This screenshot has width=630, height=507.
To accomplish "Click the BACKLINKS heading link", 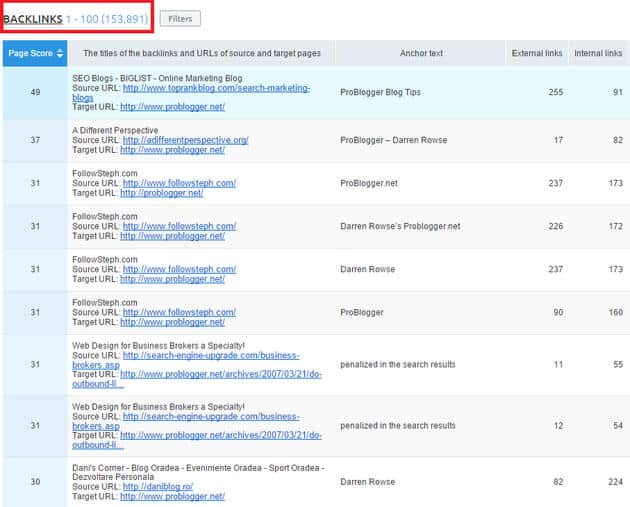I will pyautogui.click(x=33, y=19).
